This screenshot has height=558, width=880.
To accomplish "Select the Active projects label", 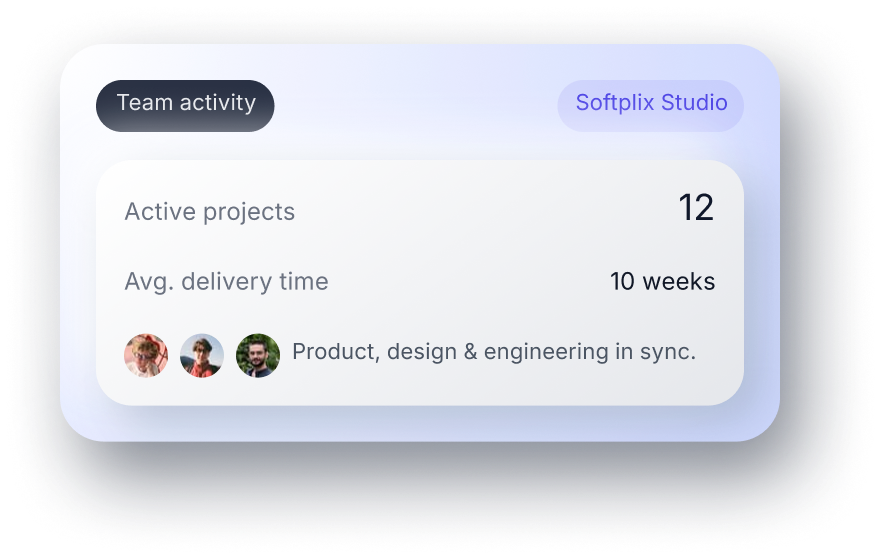I will pyautogui.click(x=209, y=212).
